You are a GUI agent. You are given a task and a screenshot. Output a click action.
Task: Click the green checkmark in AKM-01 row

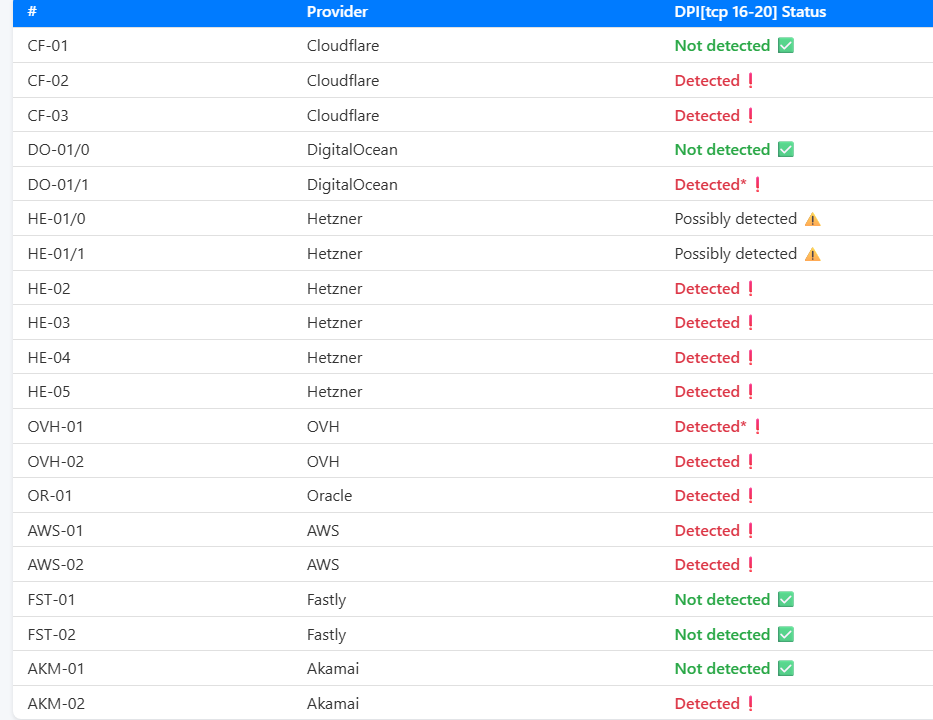(x=785, y=668)
